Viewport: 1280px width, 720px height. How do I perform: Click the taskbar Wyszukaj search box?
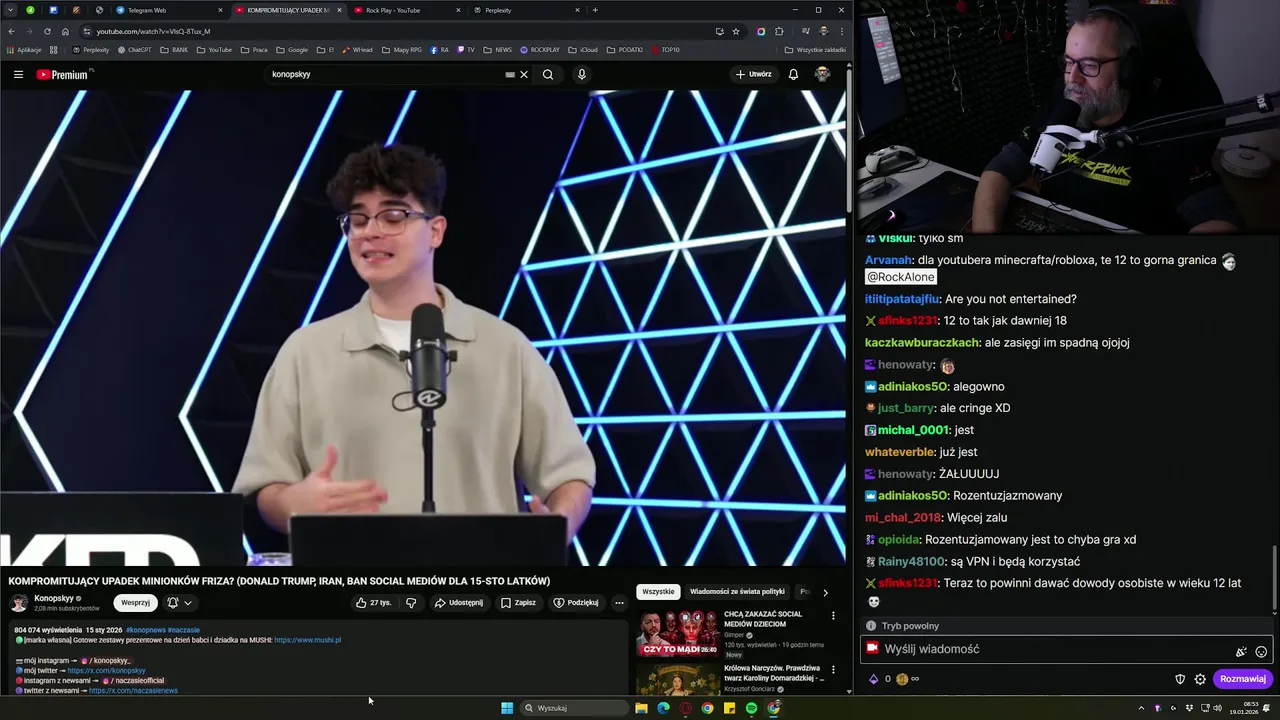574,708
